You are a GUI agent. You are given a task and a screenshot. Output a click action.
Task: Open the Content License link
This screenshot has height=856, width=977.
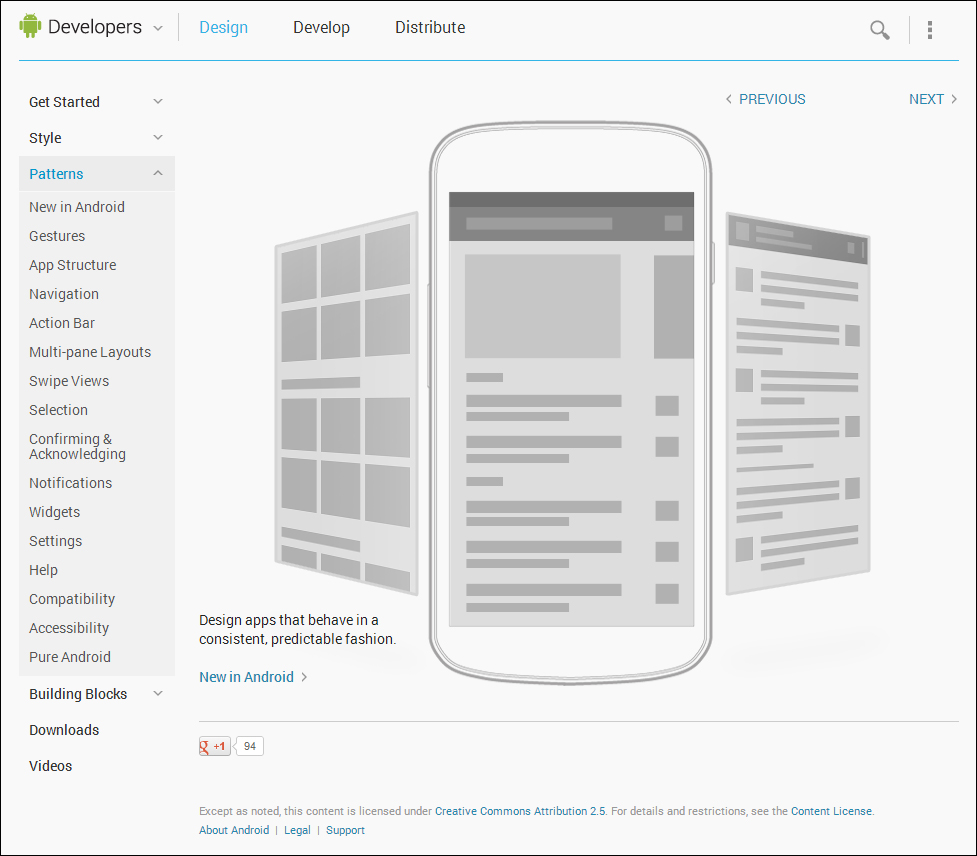point(831,811)
